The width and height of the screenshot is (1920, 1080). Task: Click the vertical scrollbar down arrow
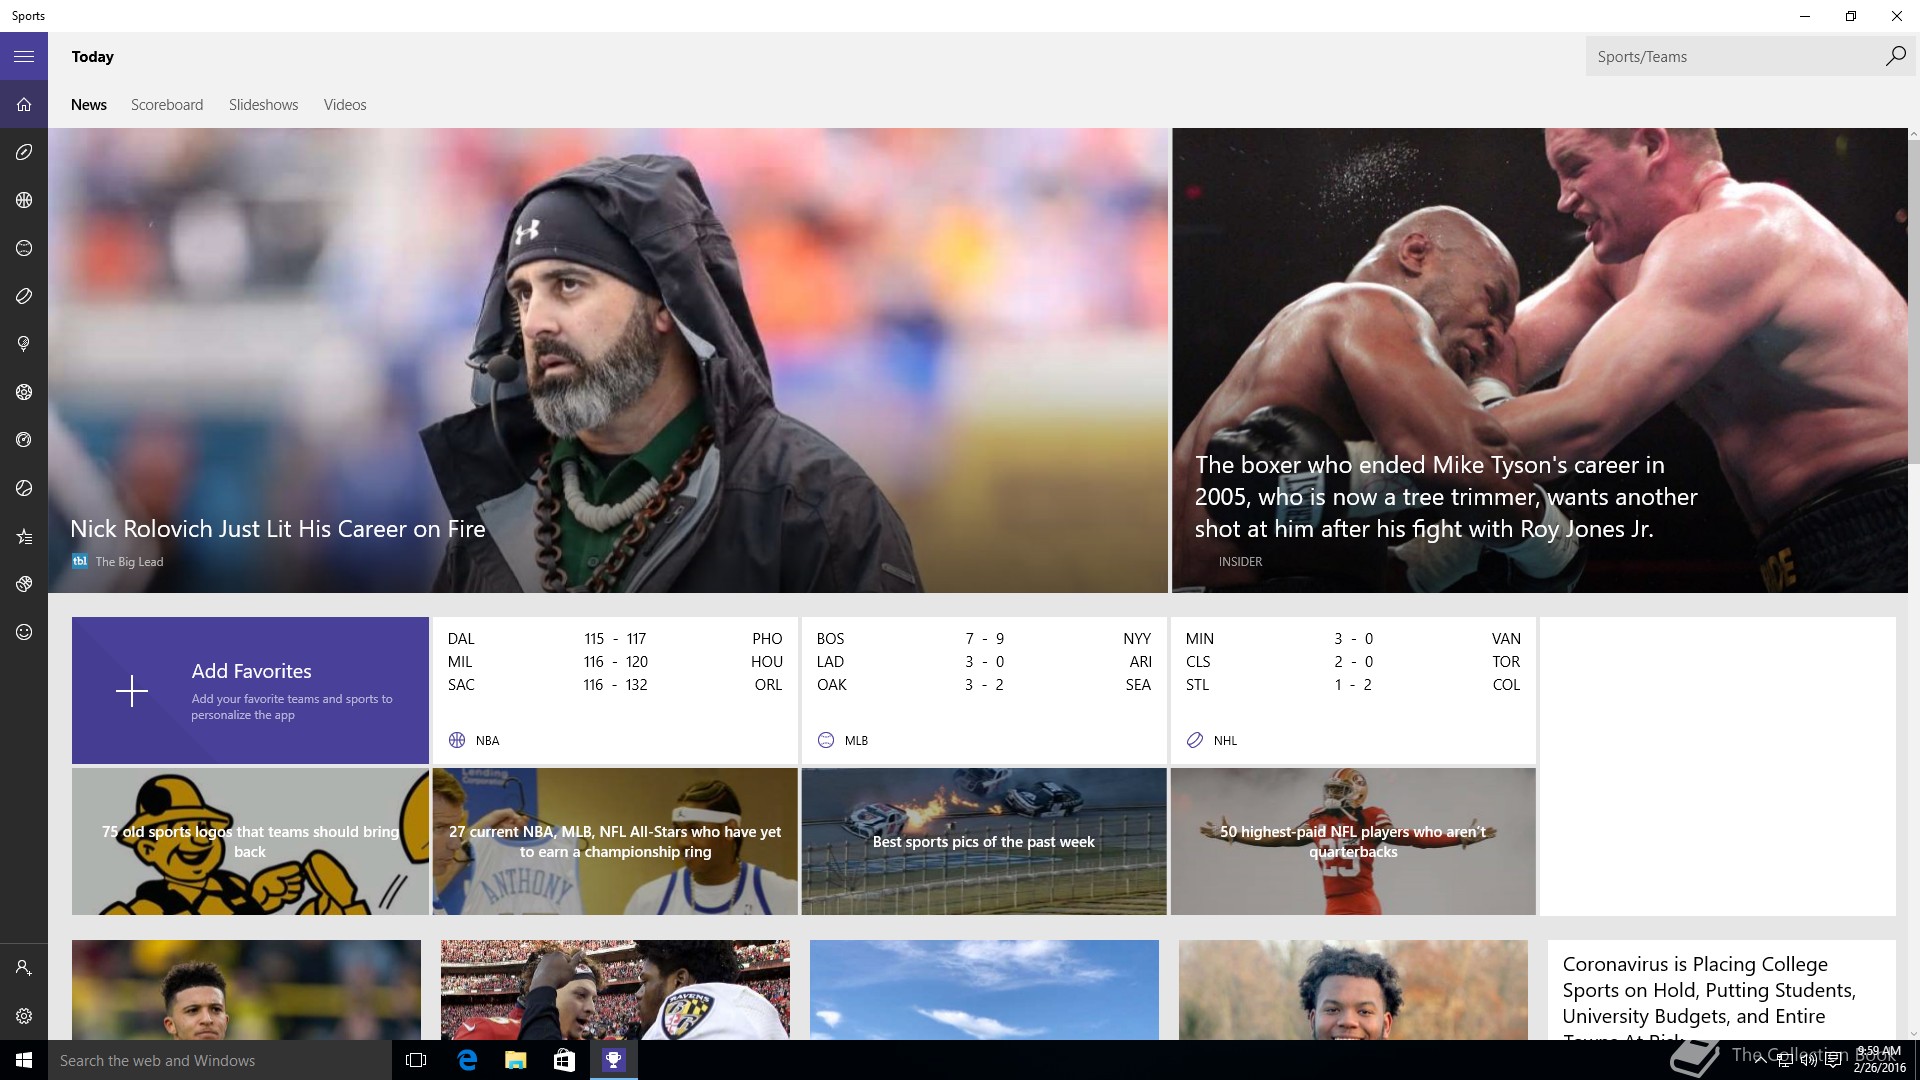point(1913,1034)
